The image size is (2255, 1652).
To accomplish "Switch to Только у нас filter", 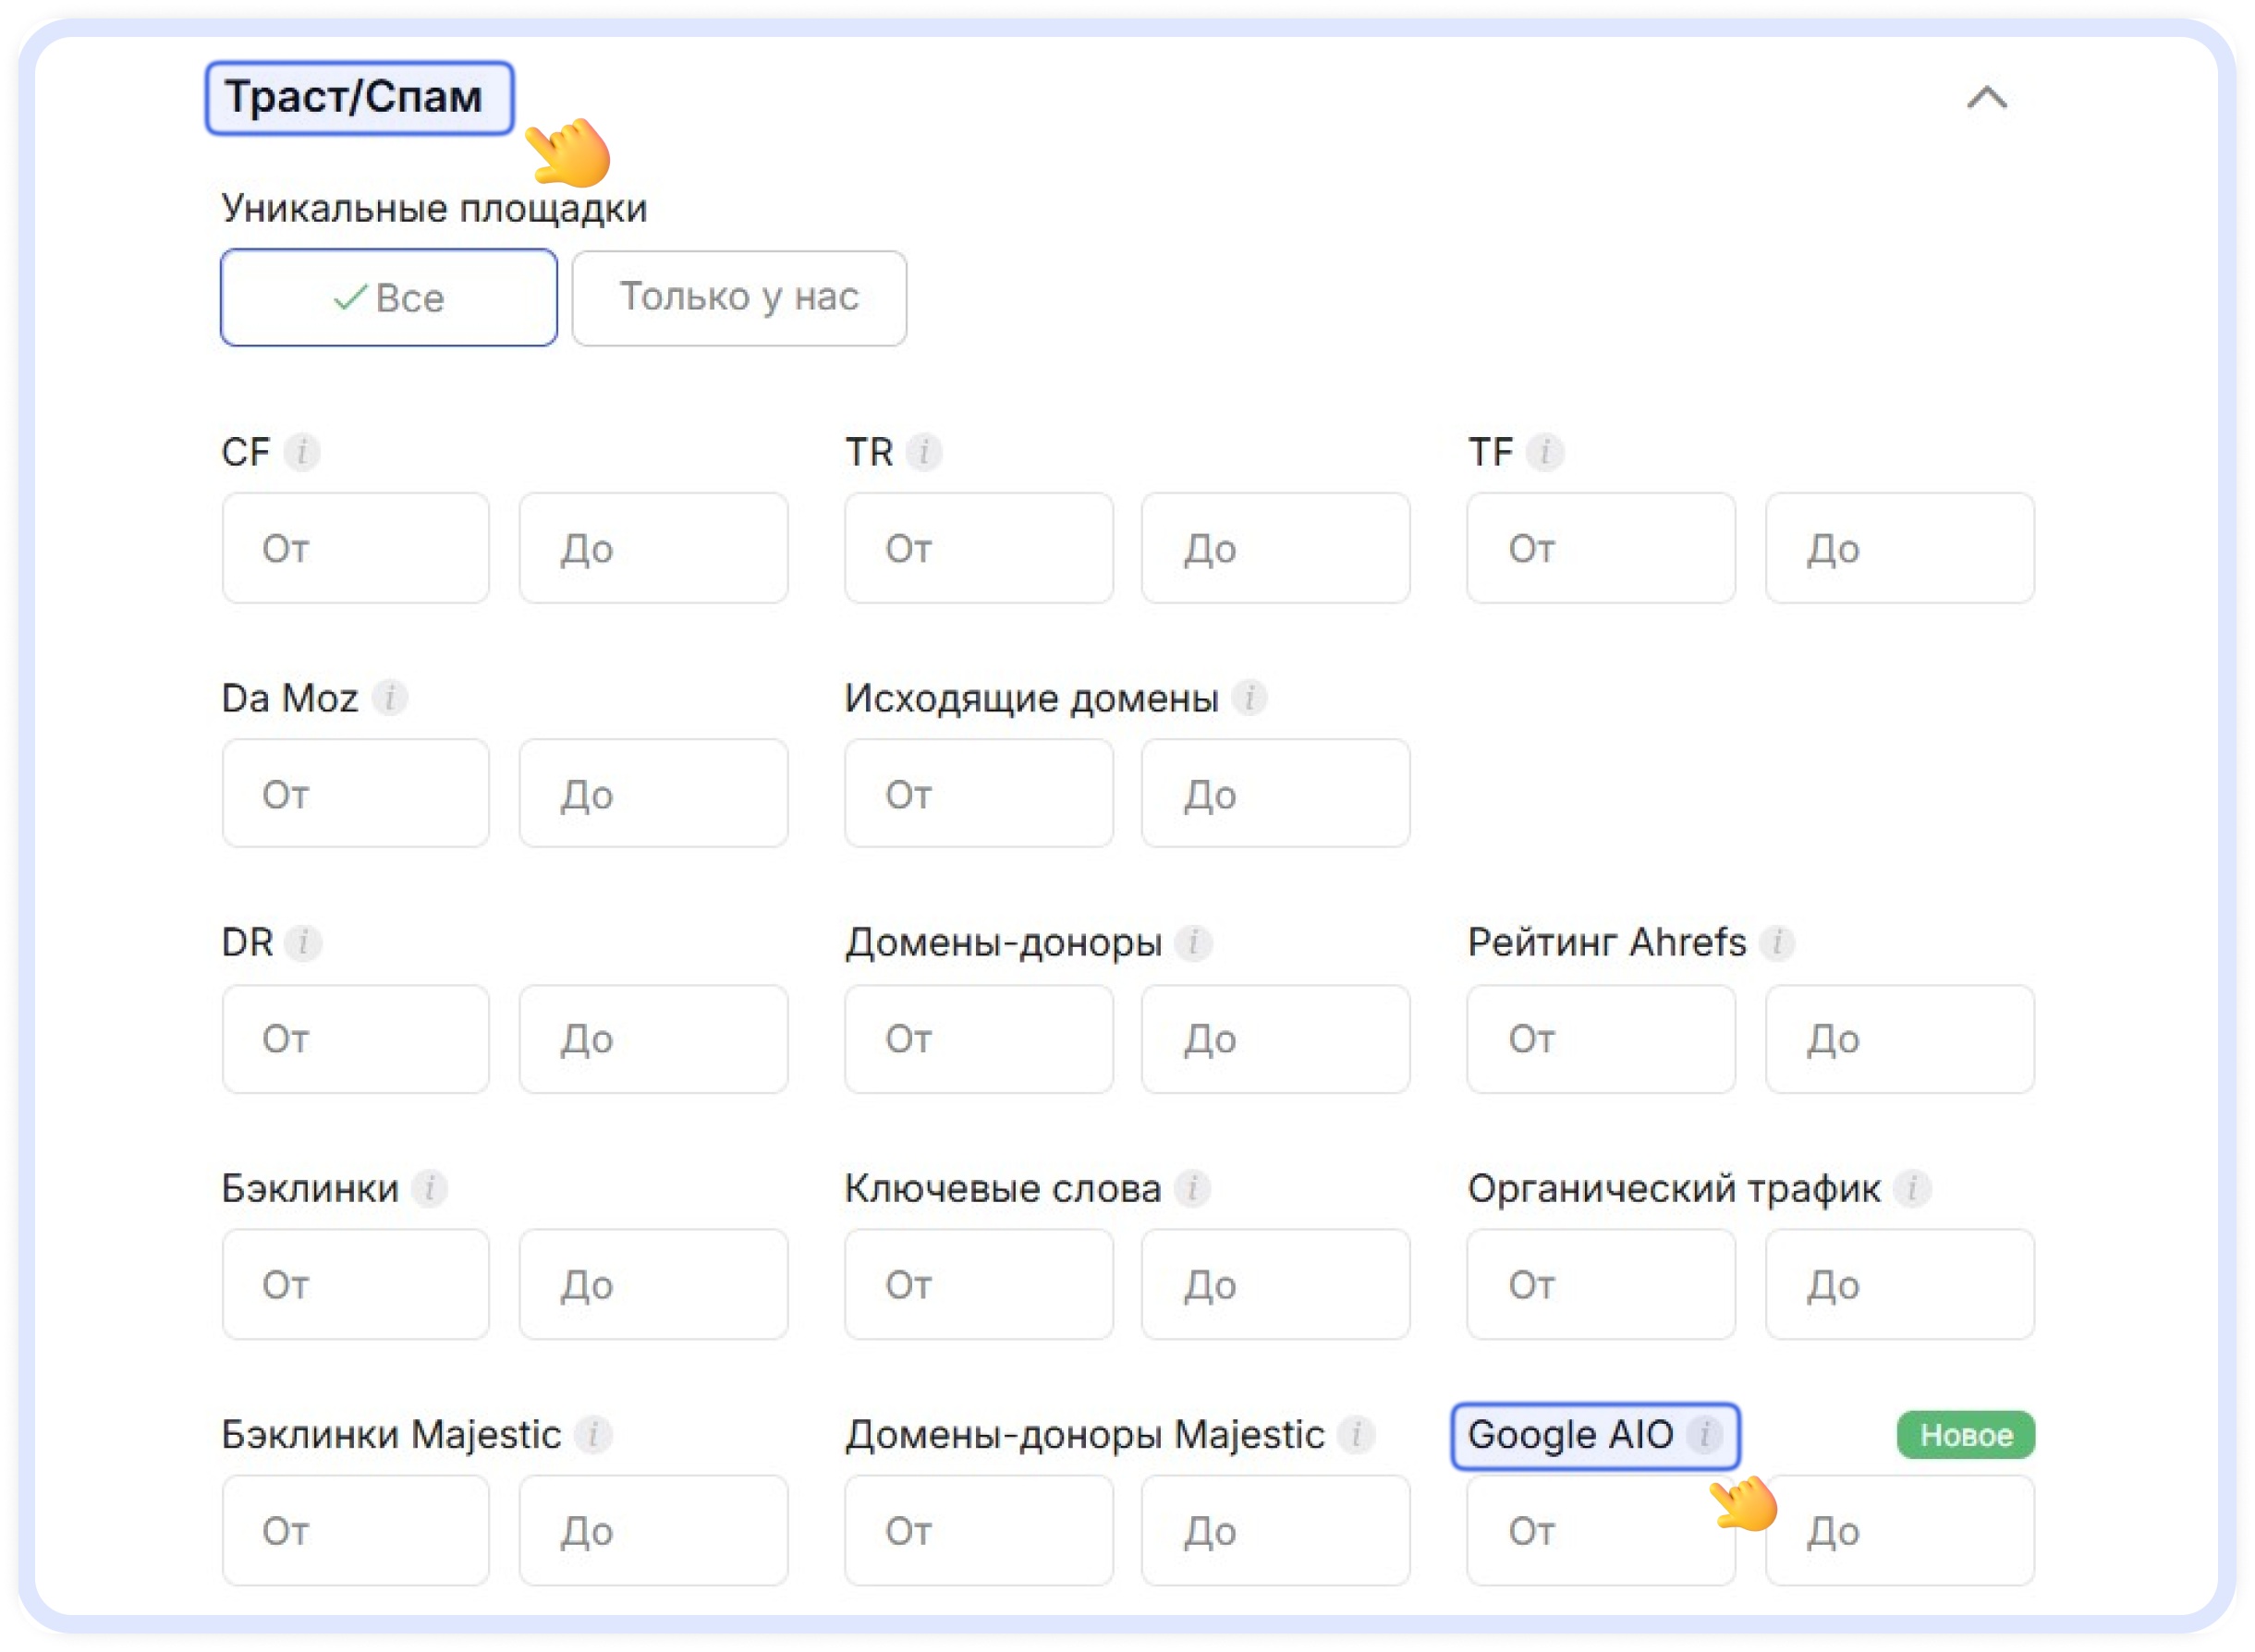I will (x=739, y=298).
